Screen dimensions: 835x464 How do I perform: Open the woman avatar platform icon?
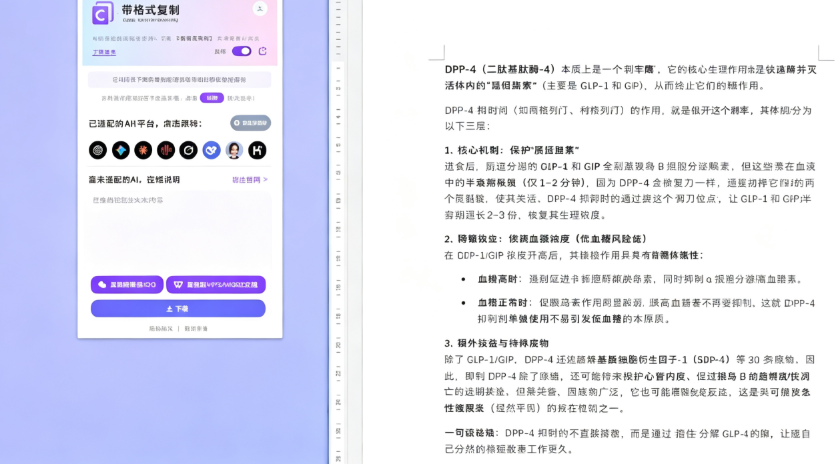(234, 150)
